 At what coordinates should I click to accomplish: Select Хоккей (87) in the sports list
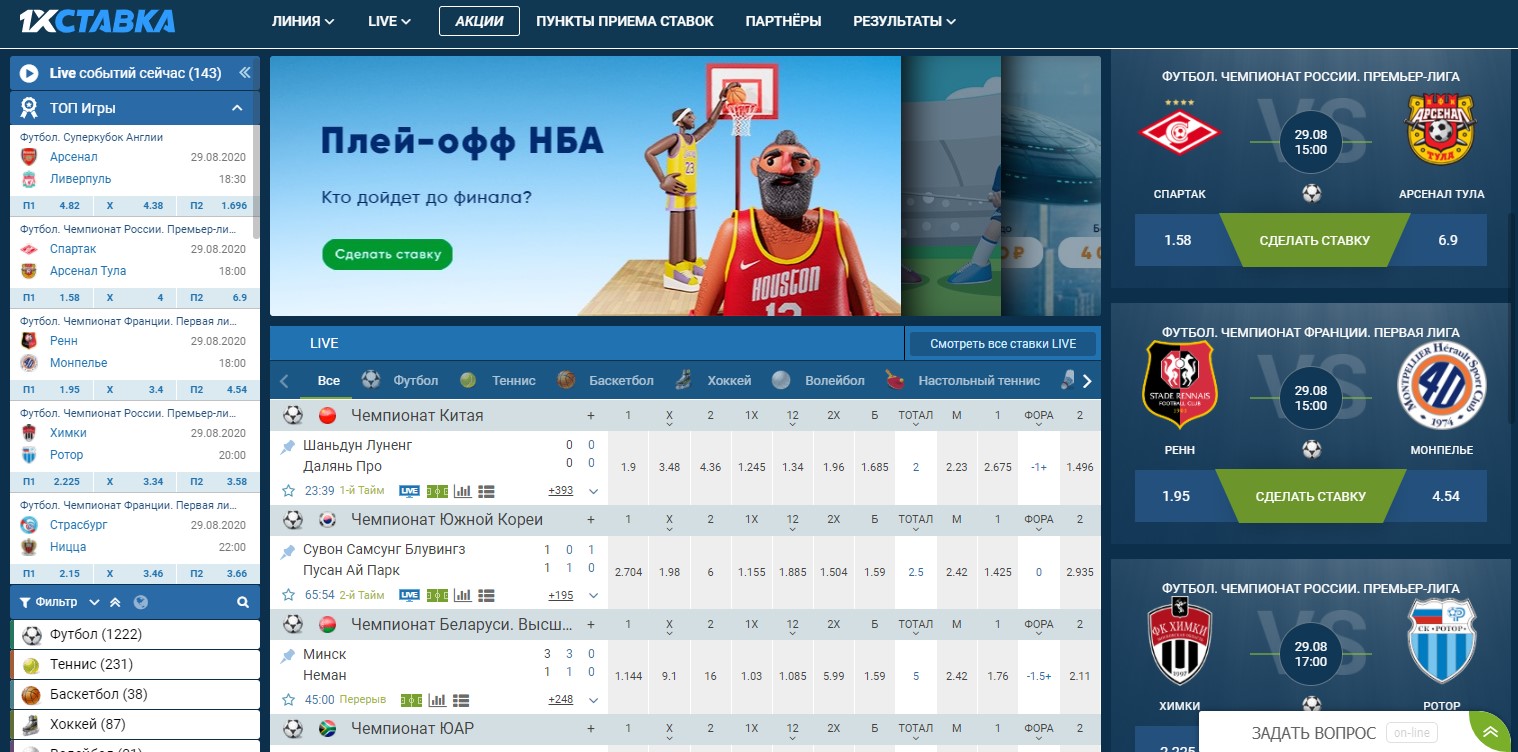coord(135,725)
